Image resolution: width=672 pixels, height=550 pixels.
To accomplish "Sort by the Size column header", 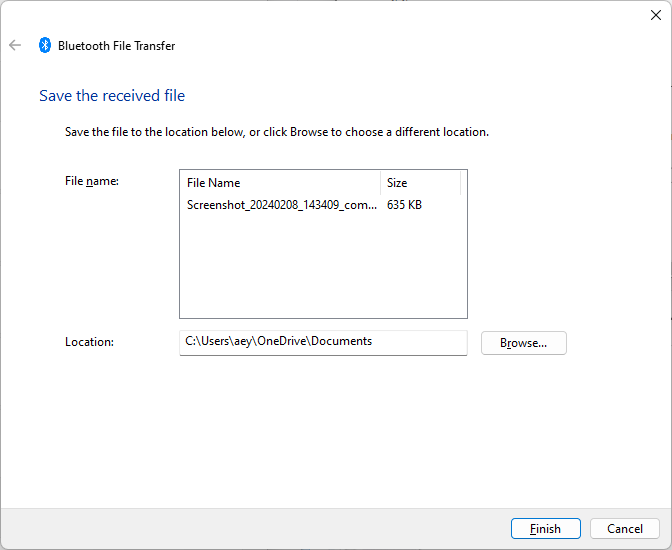I will 420,183.
